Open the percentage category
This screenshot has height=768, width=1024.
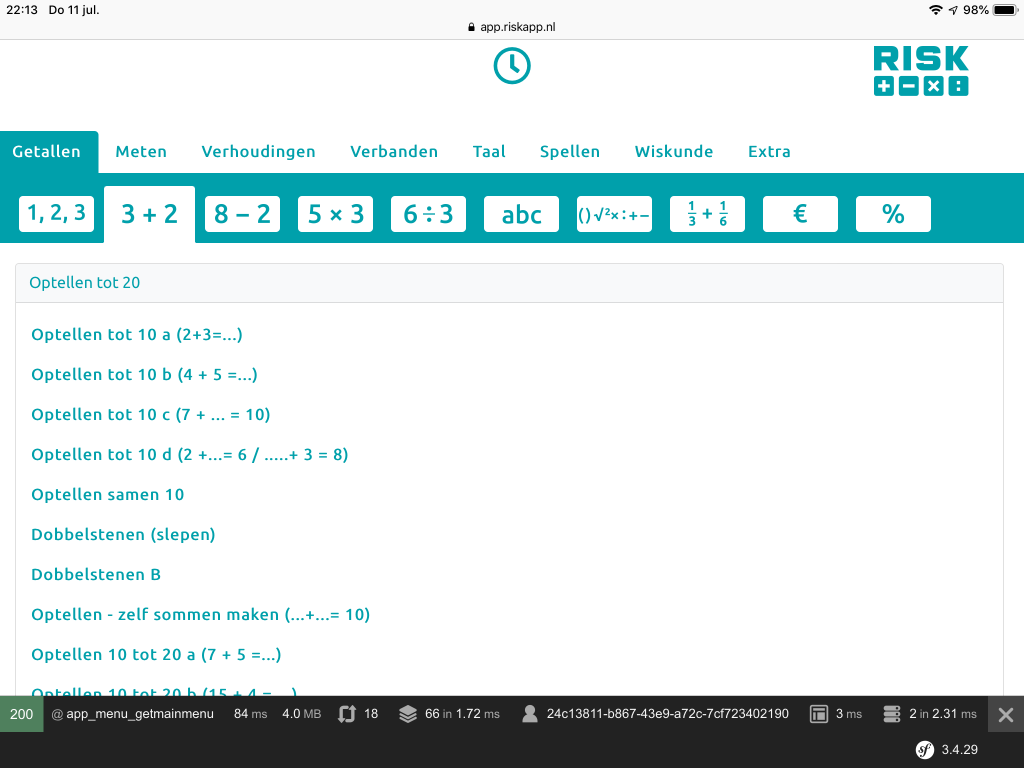pyautogui.click(x=893, y=214)
